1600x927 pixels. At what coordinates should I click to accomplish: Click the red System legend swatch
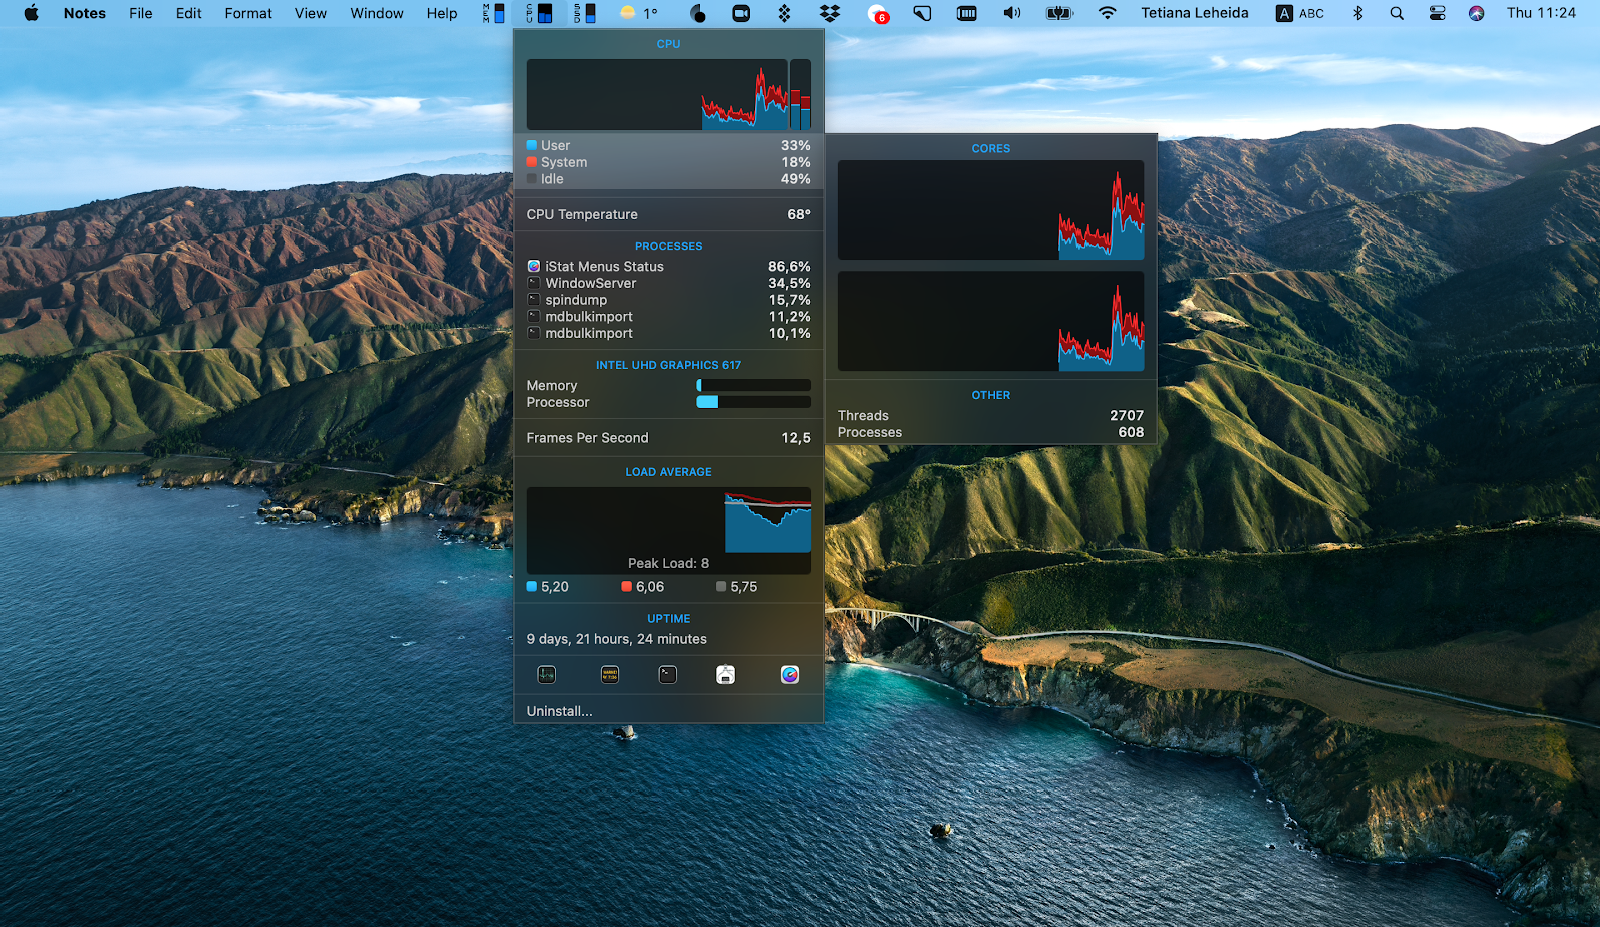click(x=532, y=162)
